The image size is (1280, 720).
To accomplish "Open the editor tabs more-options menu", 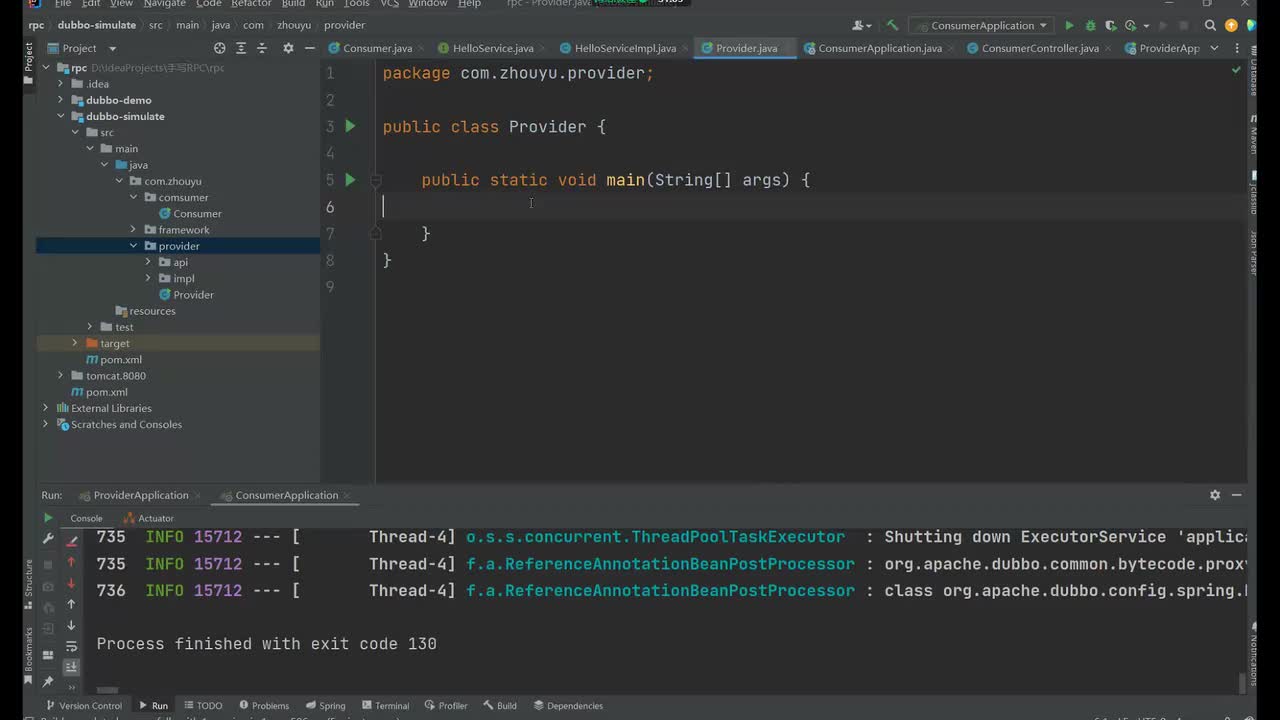I will [1235, 48].
